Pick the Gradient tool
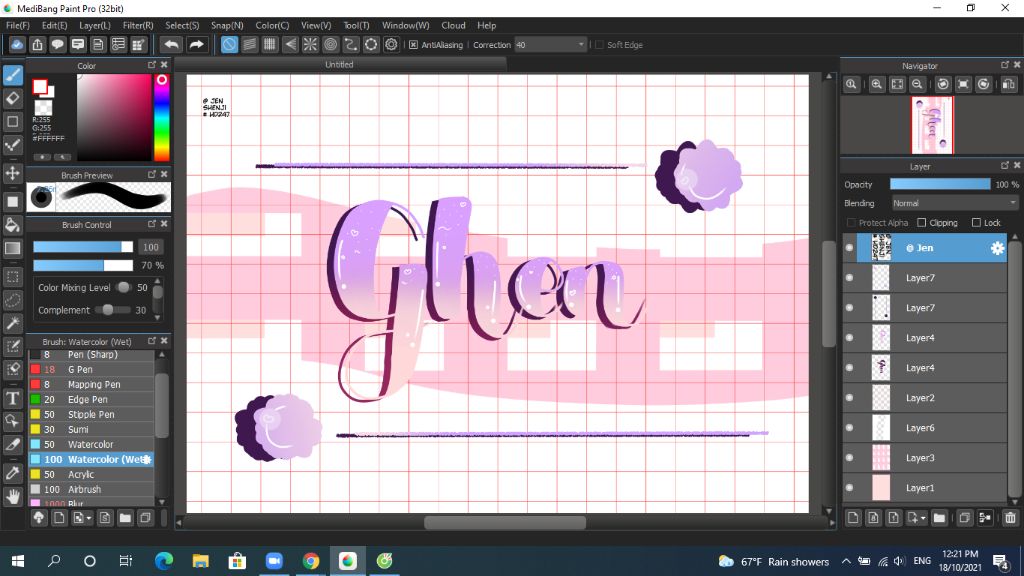Screen dimensions: 1024x576 [x=12, y=248]
